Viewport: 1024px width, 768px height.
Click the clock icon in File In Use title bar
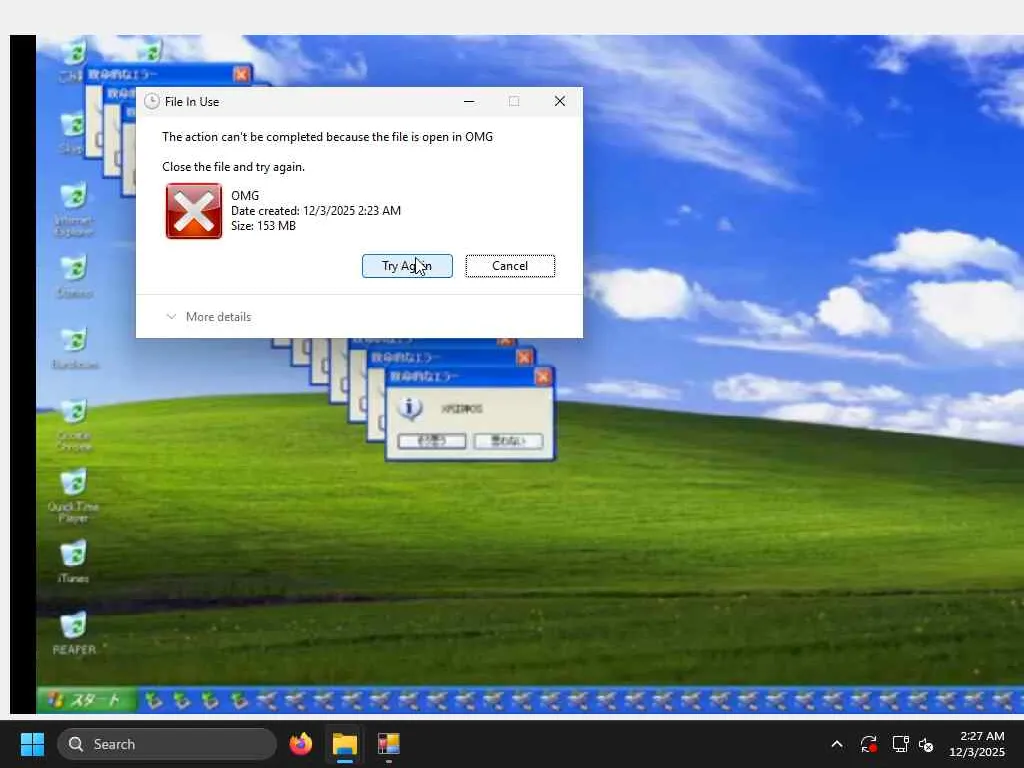[x=152, y=101]
